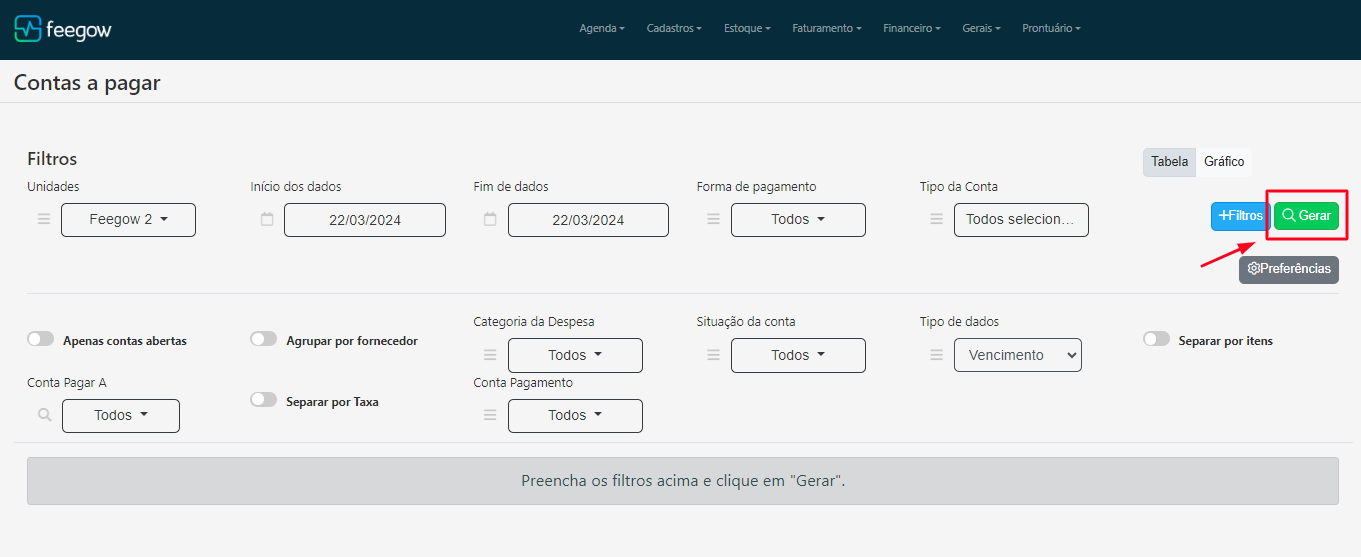Click list icon beside Conta Pagamento
The image size is (1361, 557).
coord(490,415)
